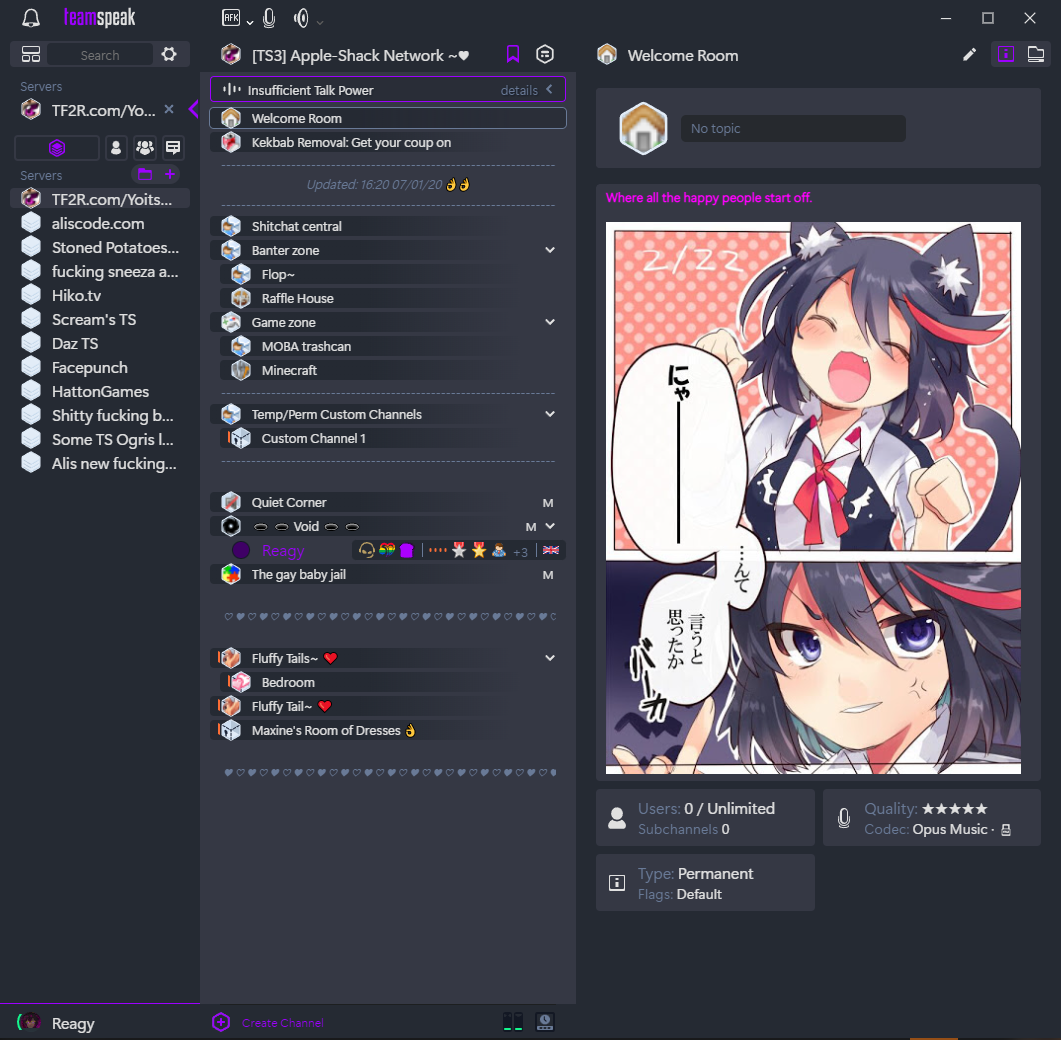Open the notifications bell
Screen dimensions: 1061x1040
(31, 18)
